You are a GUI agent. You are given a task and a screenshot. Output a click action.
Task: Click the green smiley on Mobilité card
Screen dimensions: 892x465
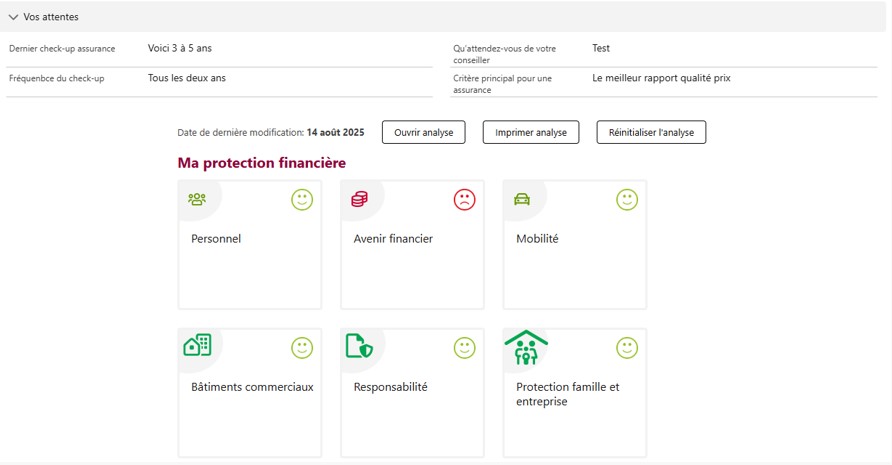[x=627, y=200]
